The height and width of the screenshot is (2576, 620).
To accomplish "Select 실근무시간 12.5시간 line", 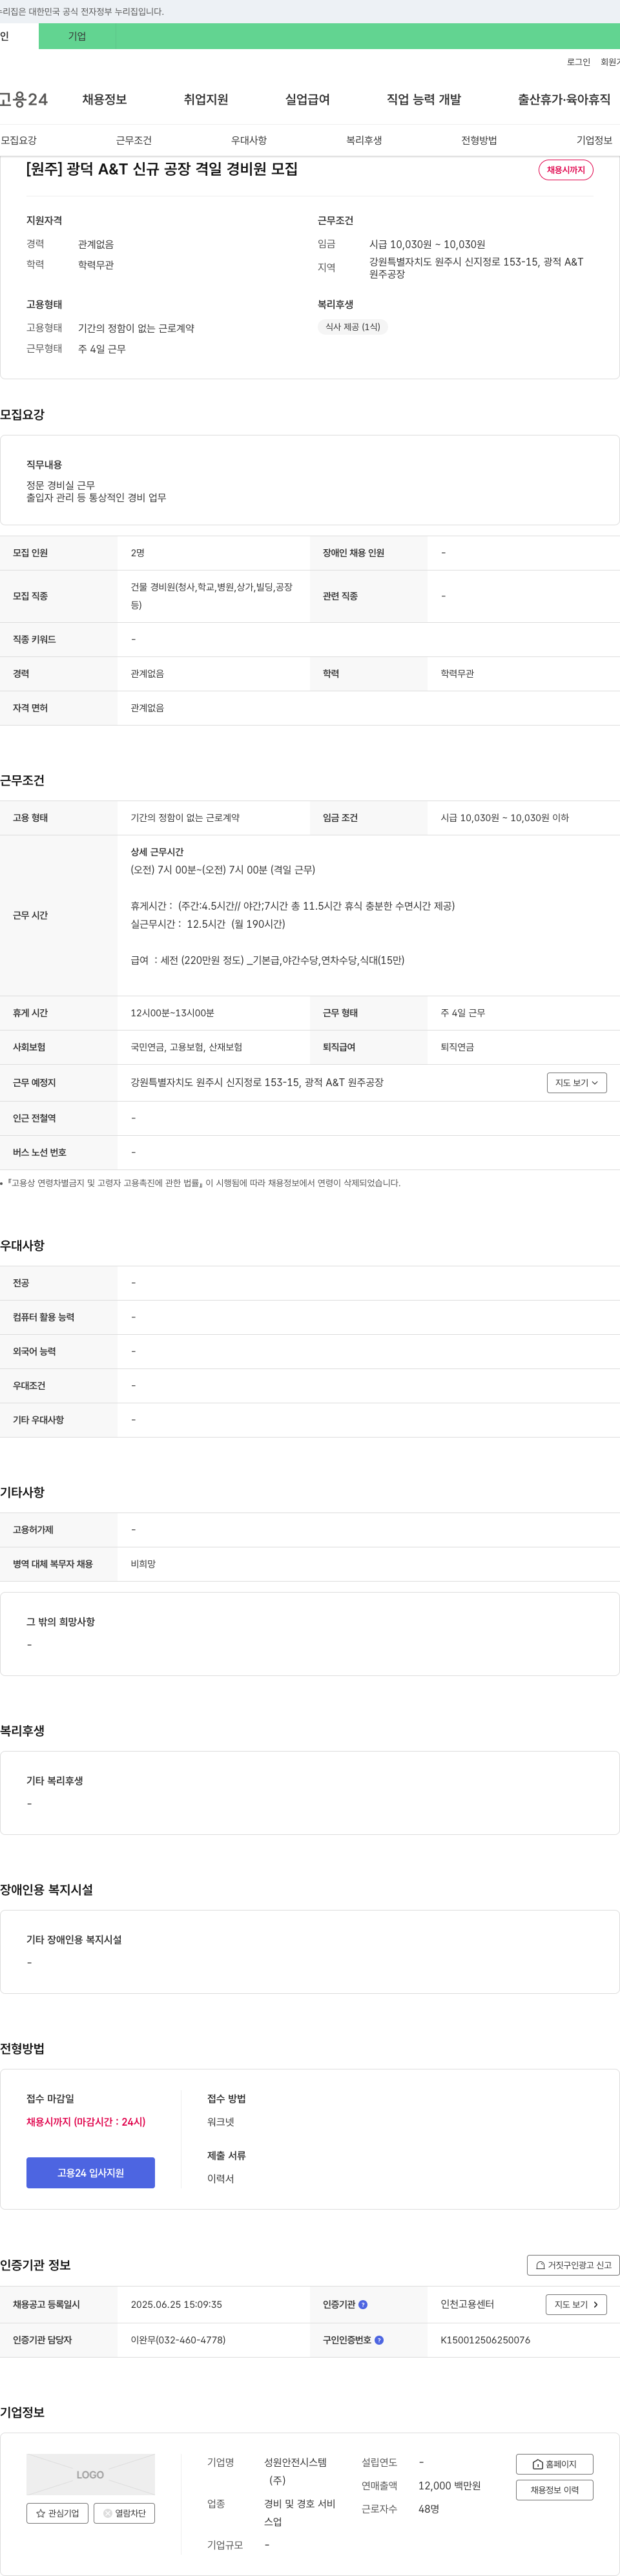I will click(208, 924).
